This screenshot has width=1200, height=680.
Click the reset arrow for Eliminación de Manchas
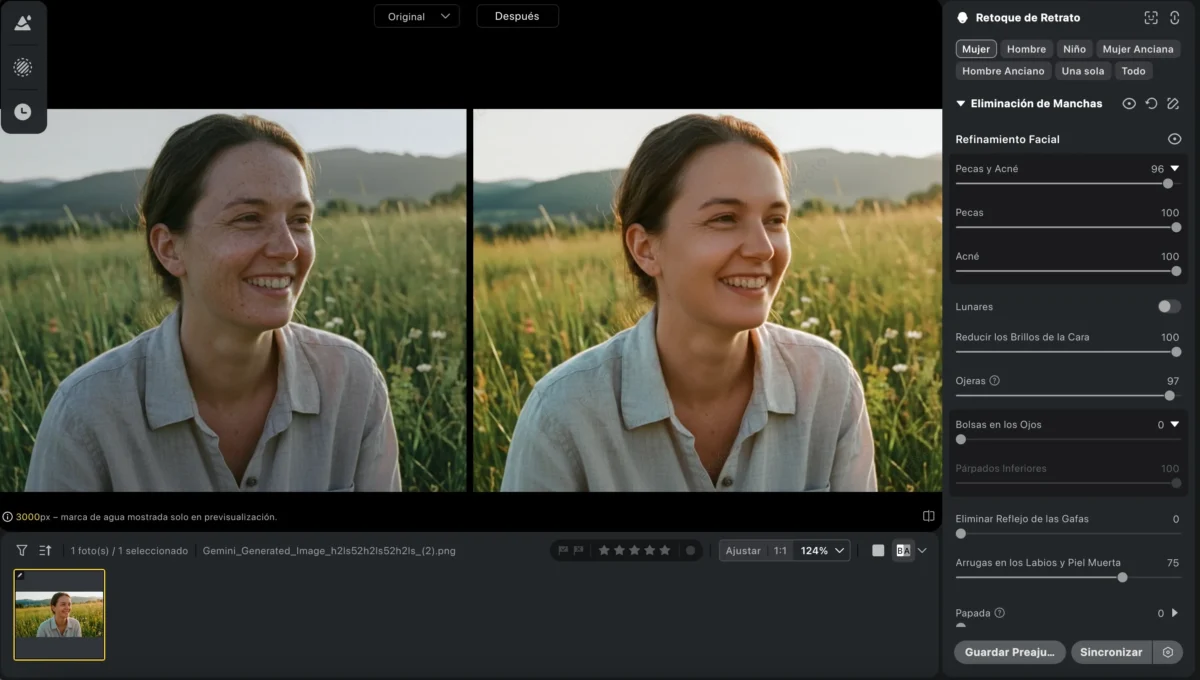point(1151,104)
